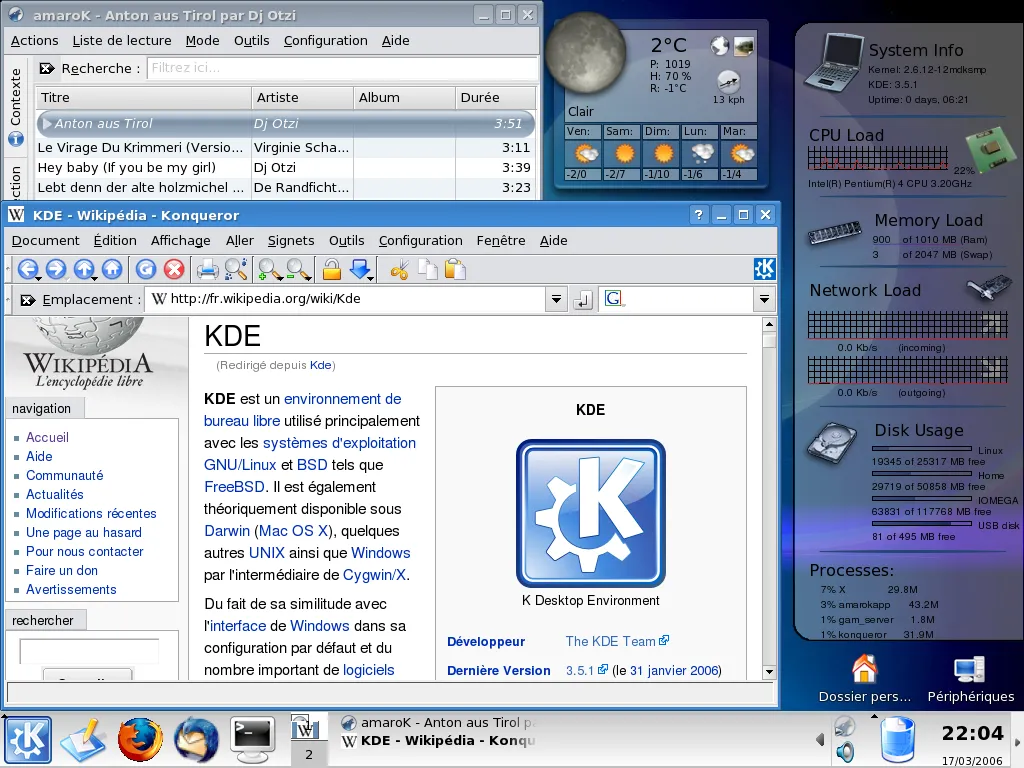The image size is (1024, 768).
Task: Go back using Konqueror's Back arrow
Action: 27,269
